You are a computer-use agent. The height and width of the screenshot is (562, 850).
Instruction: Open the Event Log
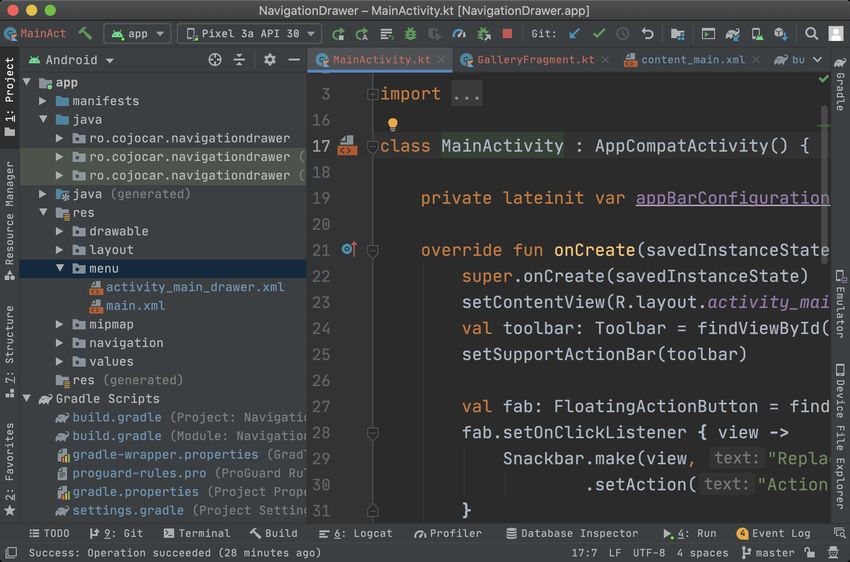tap(774, 533)
